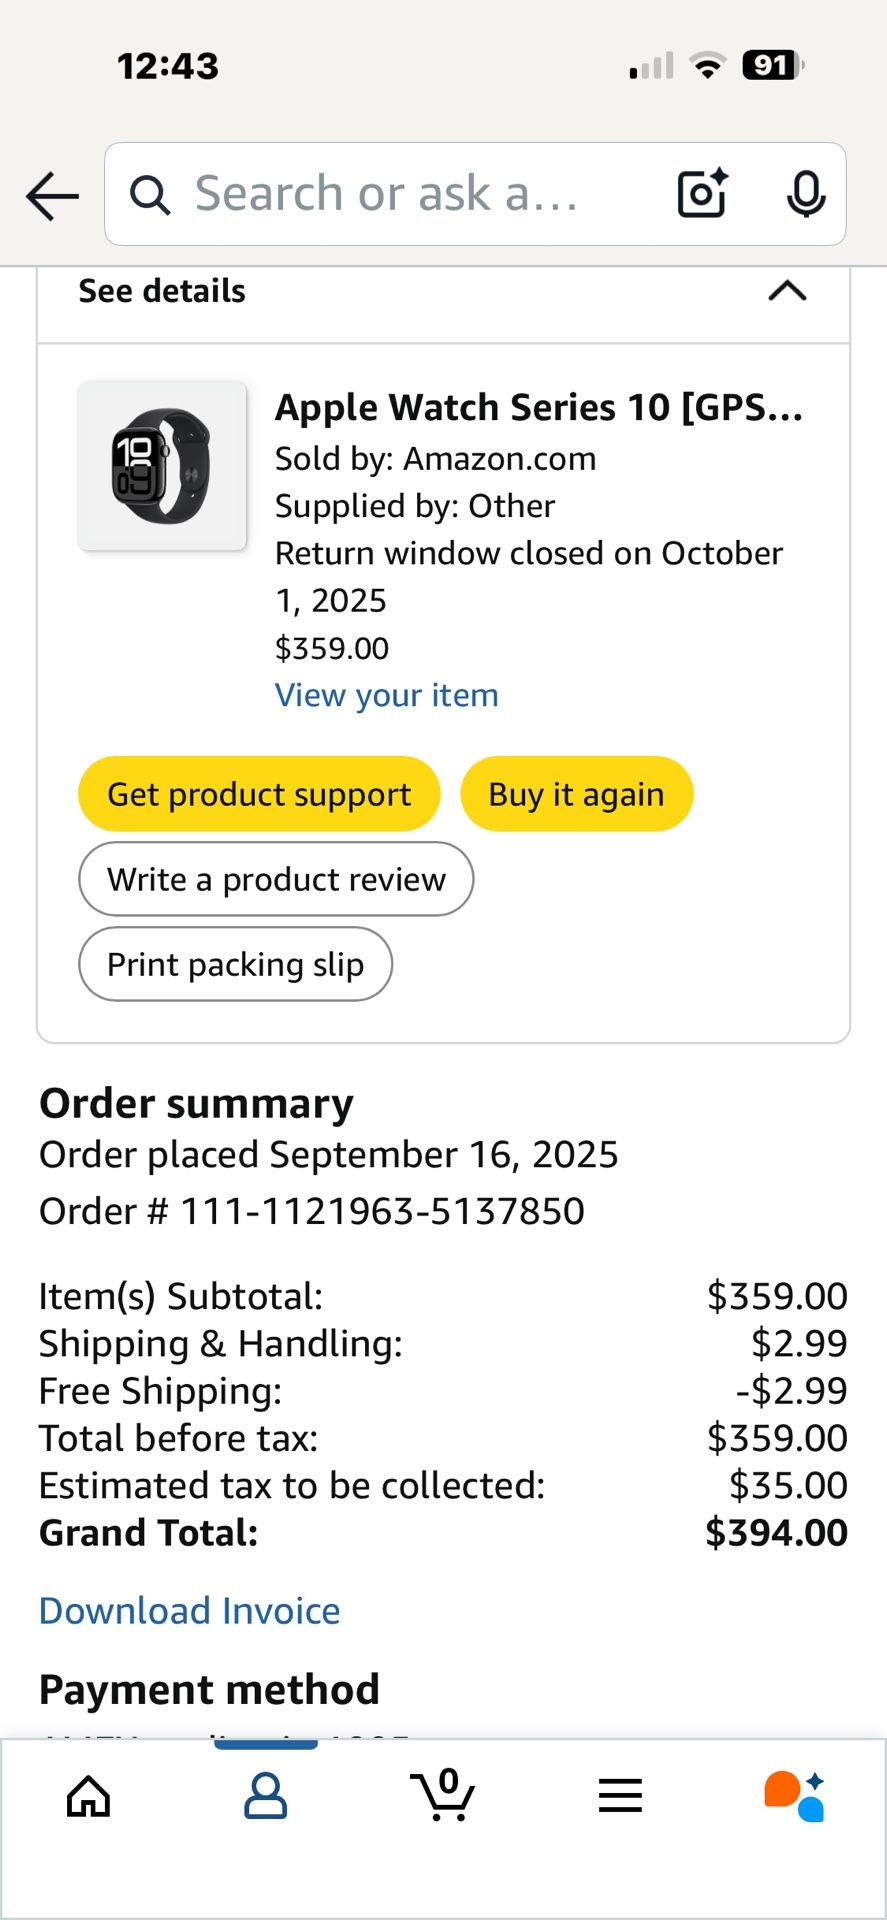Viewport: 887px width, 1920px height.
Task: Select the cart tab showing zero items
Action: click(x=443, y=1795)
